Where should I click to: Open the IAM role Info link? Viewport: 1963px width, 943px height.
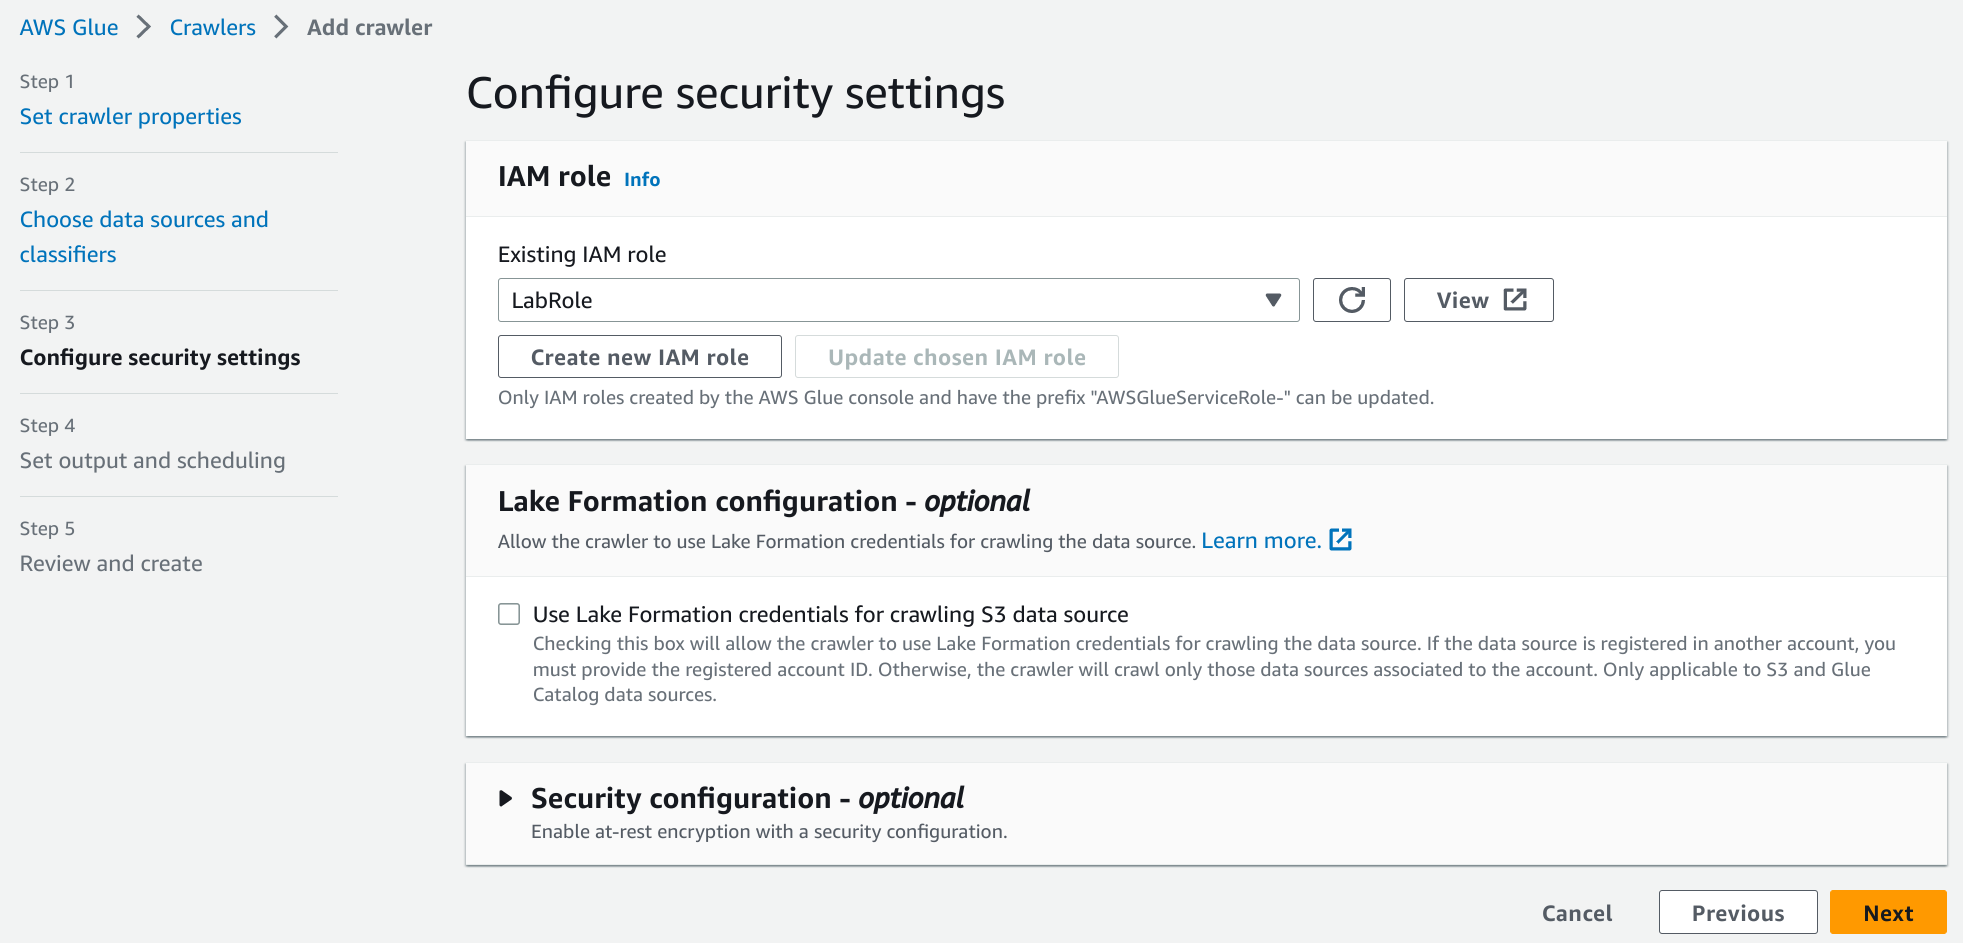pos(642,180)
